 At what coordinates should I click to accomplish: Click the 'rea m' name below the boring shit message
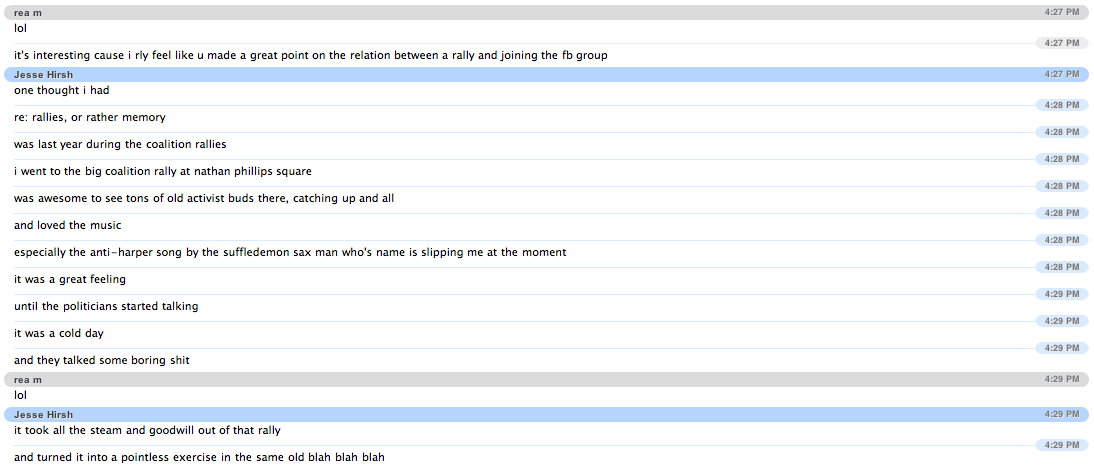click(28, 380)
